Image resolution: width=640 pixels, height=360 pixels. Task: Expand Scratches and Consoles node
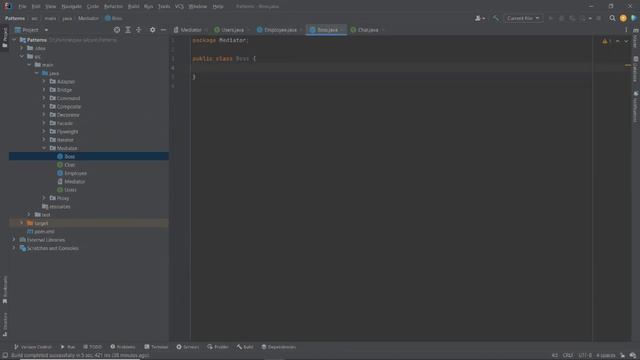14,248
